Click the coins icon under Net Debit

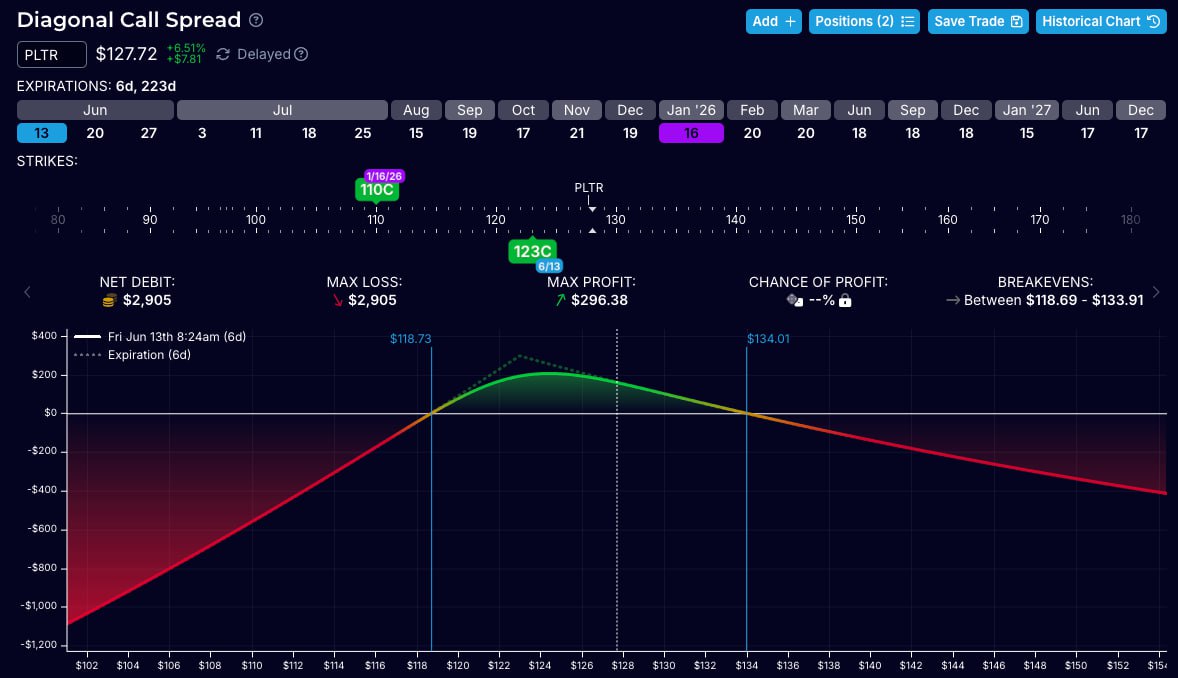click(110, 300)
